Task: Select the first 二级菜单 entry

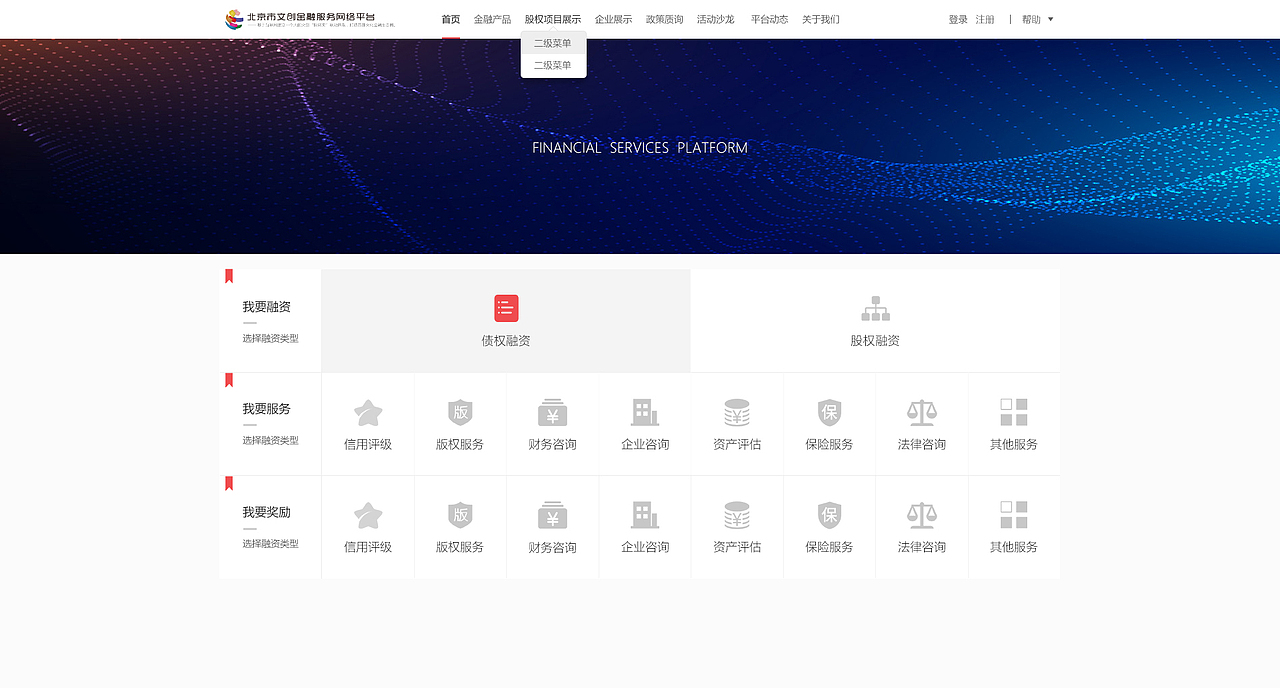Action: click(553, 42)
